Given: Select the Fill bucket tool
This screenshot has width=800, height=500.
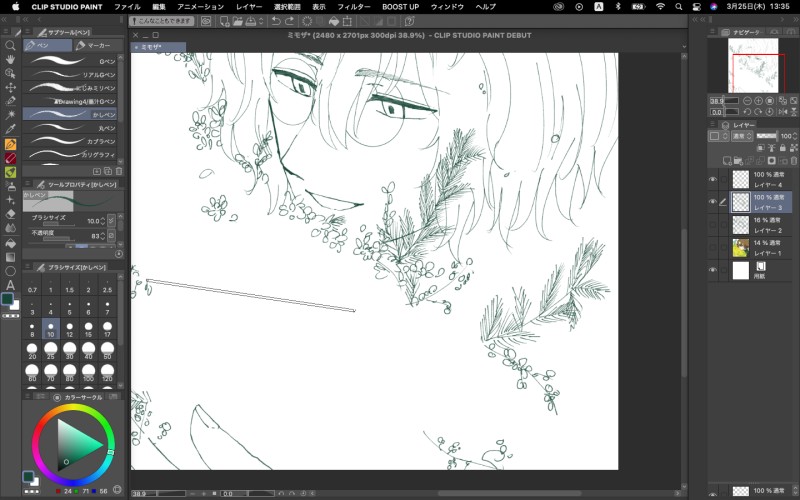Looking at the screenshot, I should tap(10, 243).
